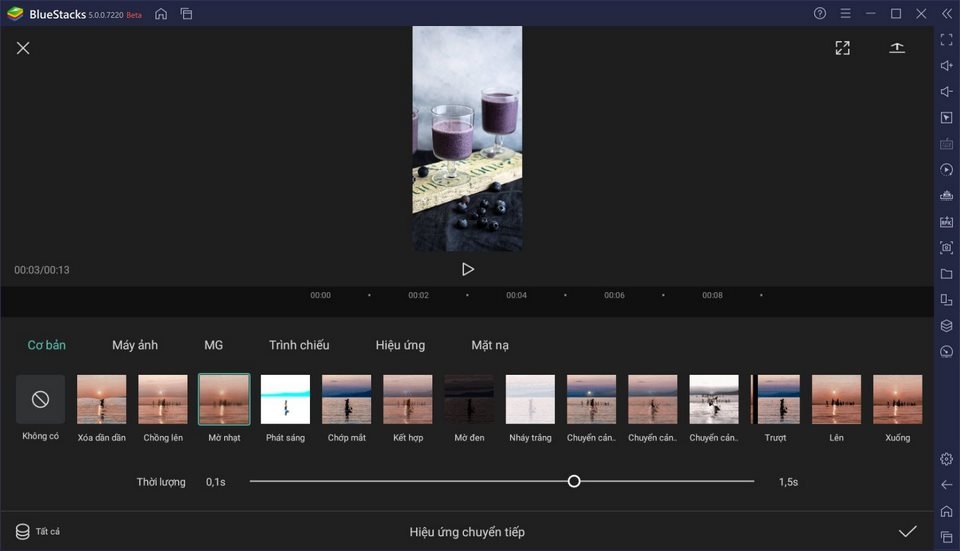Click the 00:04 mark on timeline
Screen dimensions: 960x551
(x=516, y=296)
